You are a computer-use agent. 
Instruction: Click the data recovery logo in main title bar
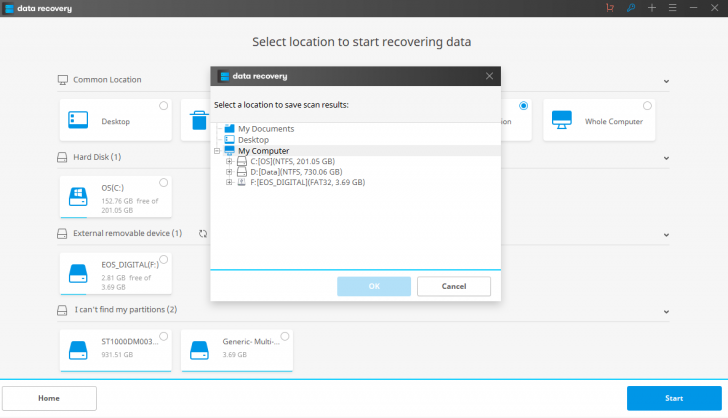(x=9, y=8)
